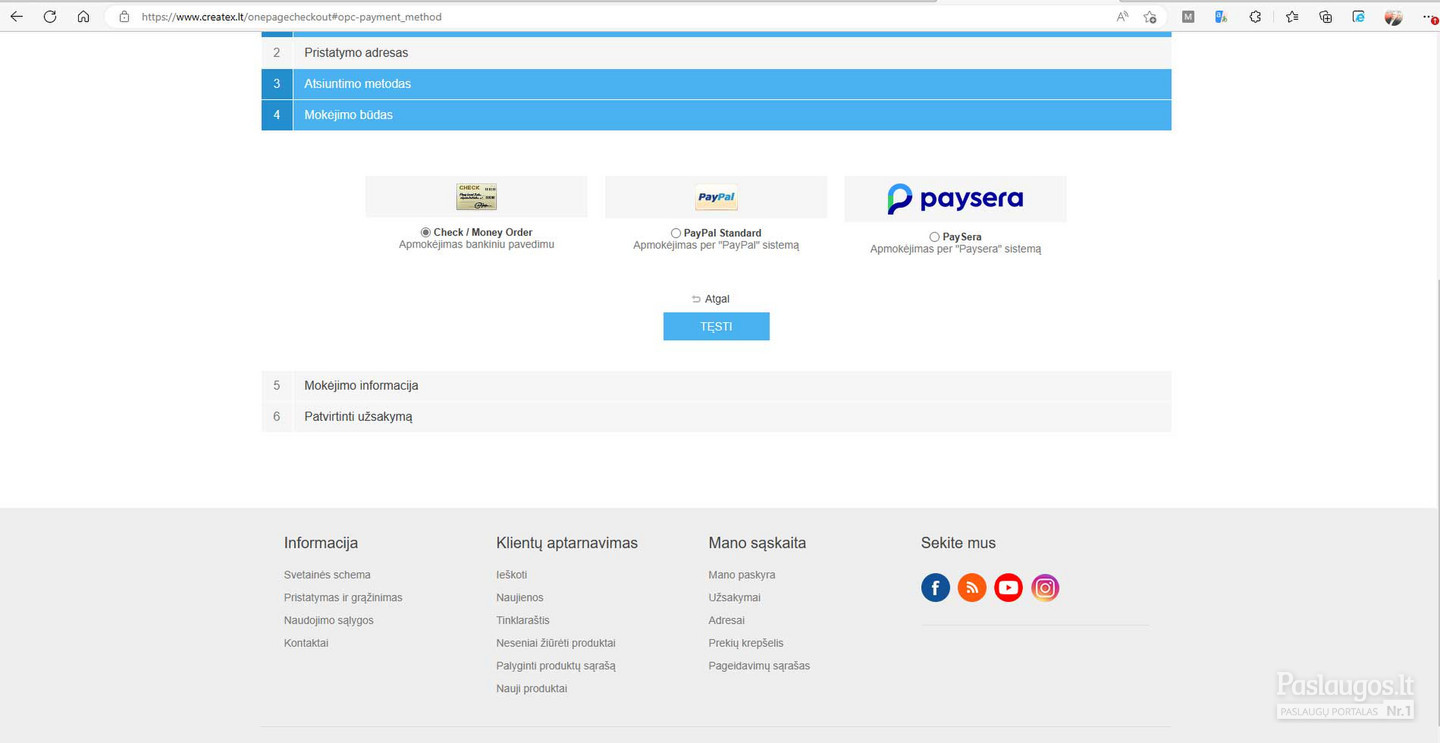Open Užsakymai footer link

734,598
